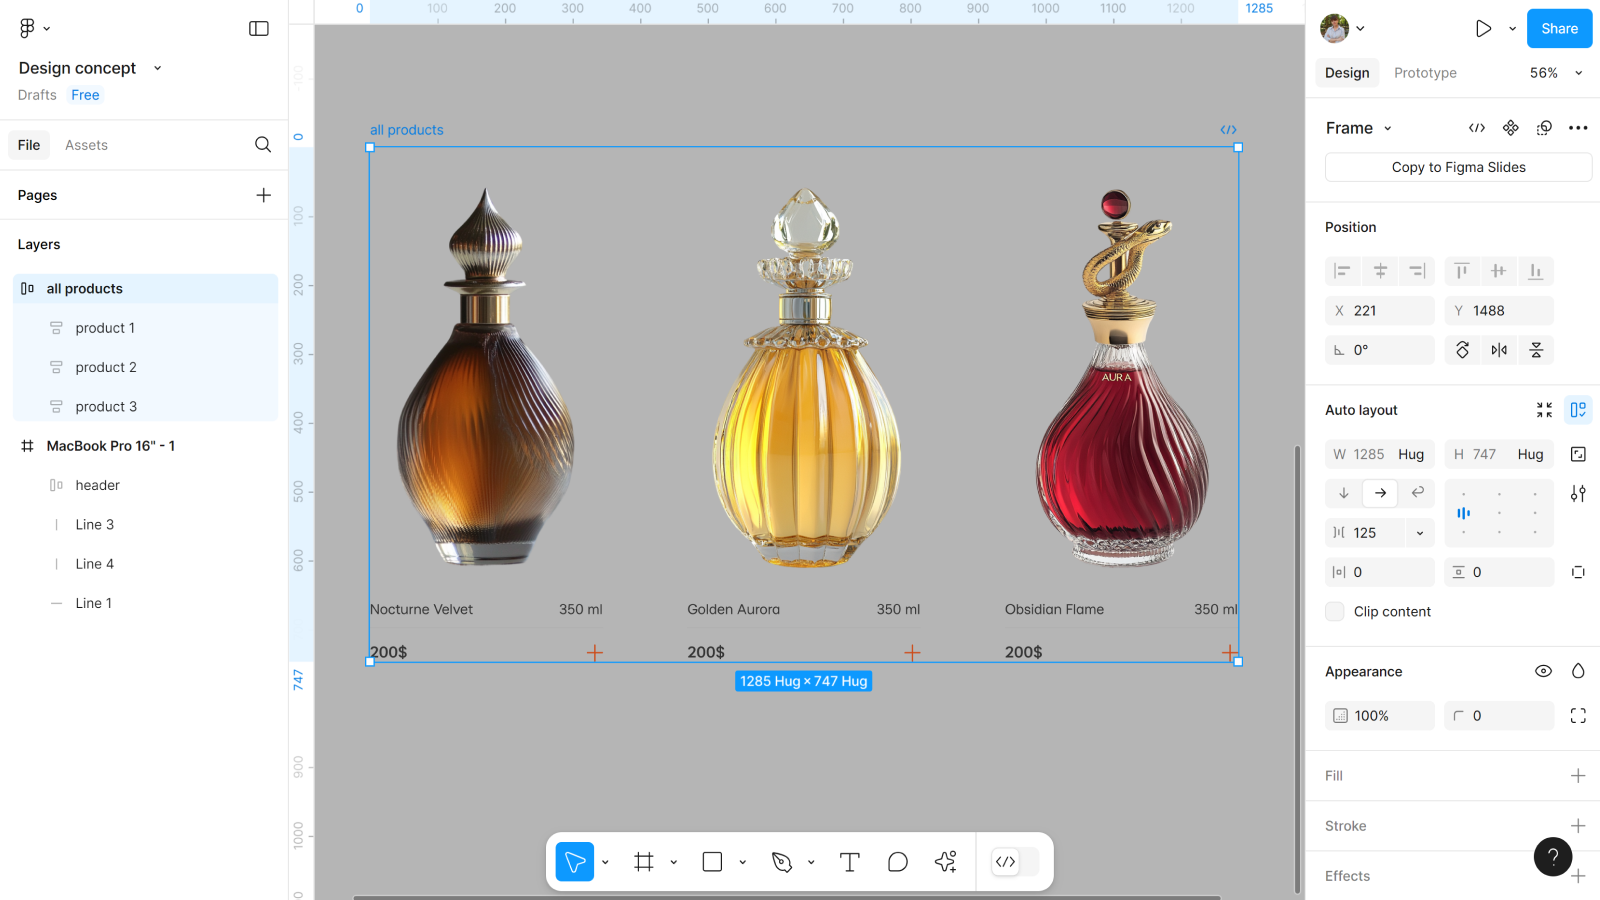Click the Share button

(1559, 29)
